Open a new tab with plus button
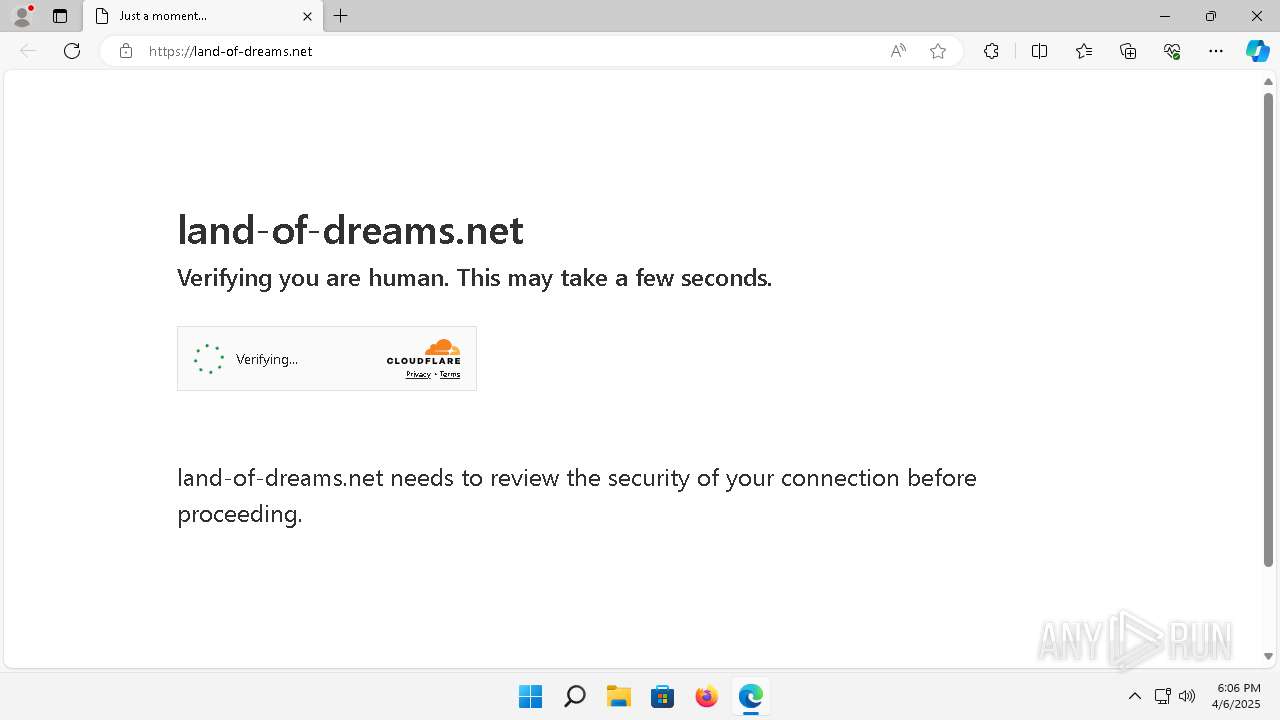 tap(341, 16)
